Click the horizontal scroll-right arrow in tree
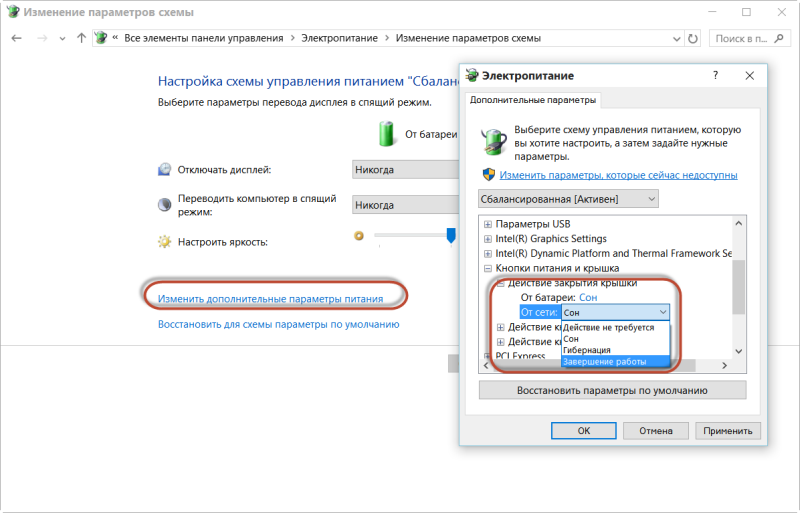This screenshot has height=513, width=800. tap(724, 365)
